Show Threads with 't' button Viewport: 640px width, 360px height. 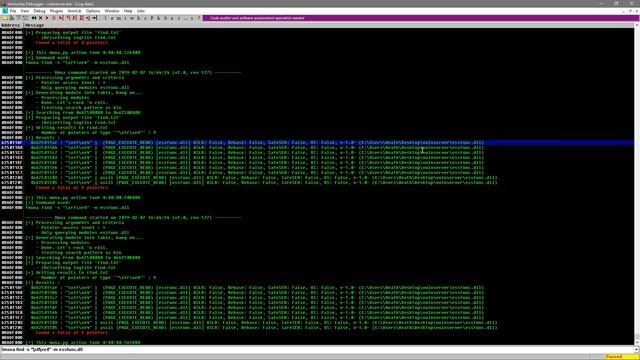click(125, 18)
